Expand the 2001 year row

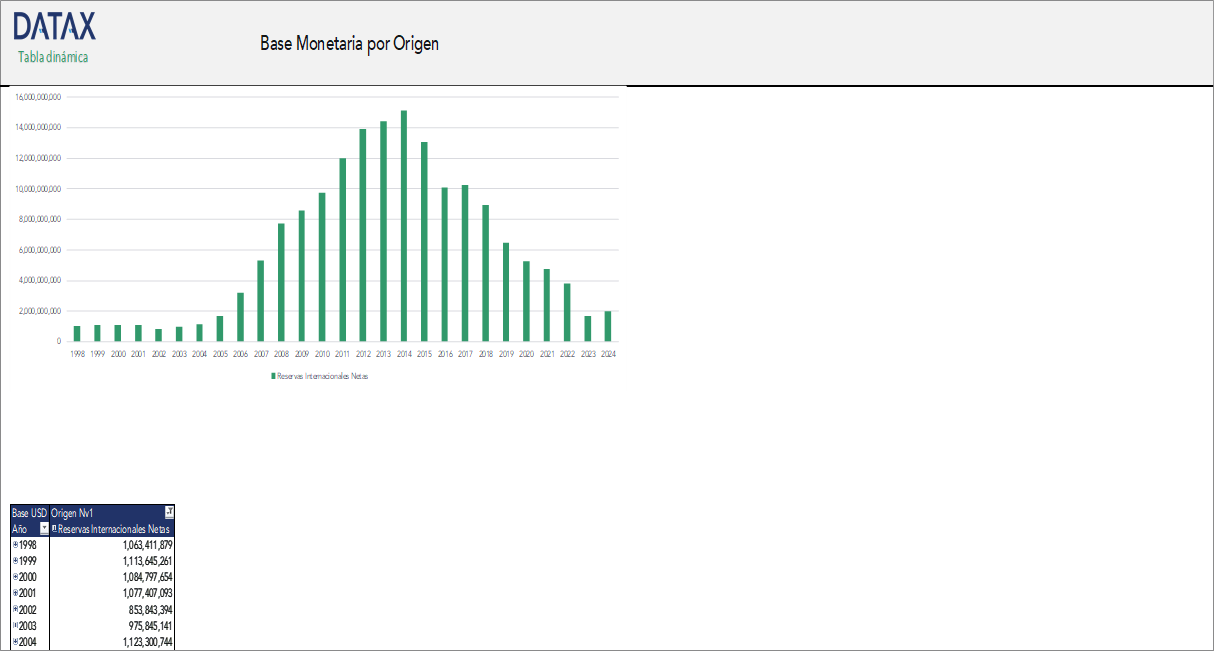(16, 592)
